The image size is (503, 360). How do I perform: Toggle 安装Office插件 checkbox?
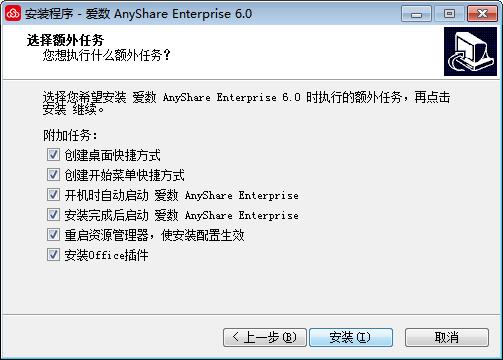pyautogui.click(x=53, y=255)
